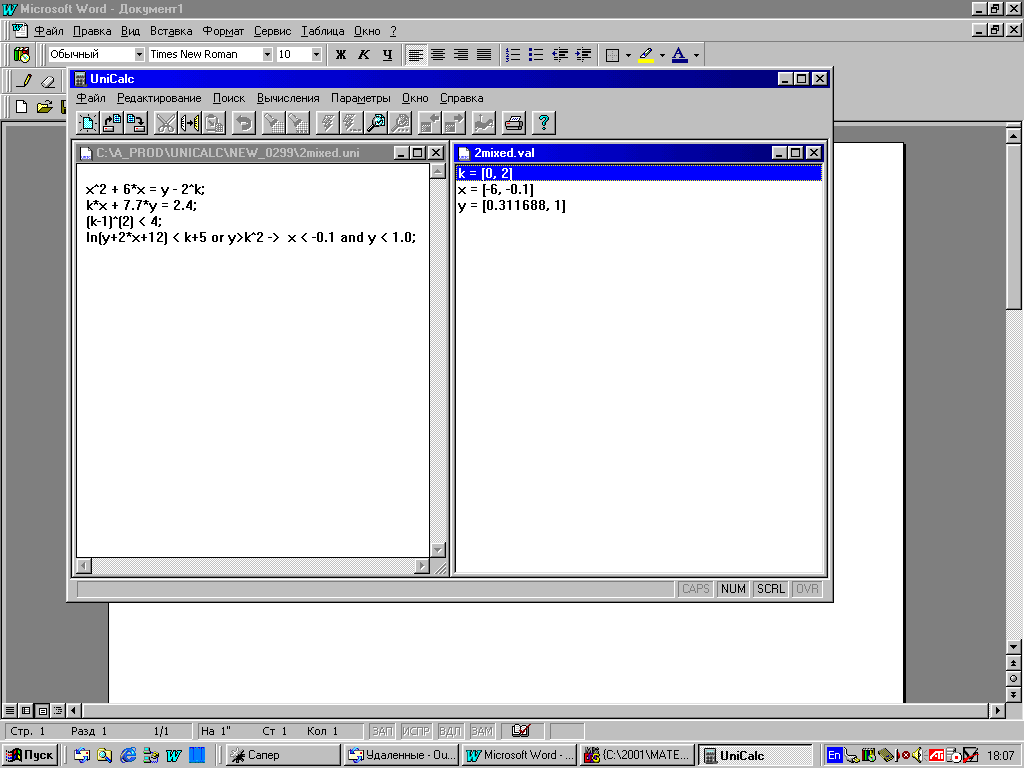This screenshot has width=1024, height=768.
Task: Click the spelling status book icon in Word
Action: 520,730
